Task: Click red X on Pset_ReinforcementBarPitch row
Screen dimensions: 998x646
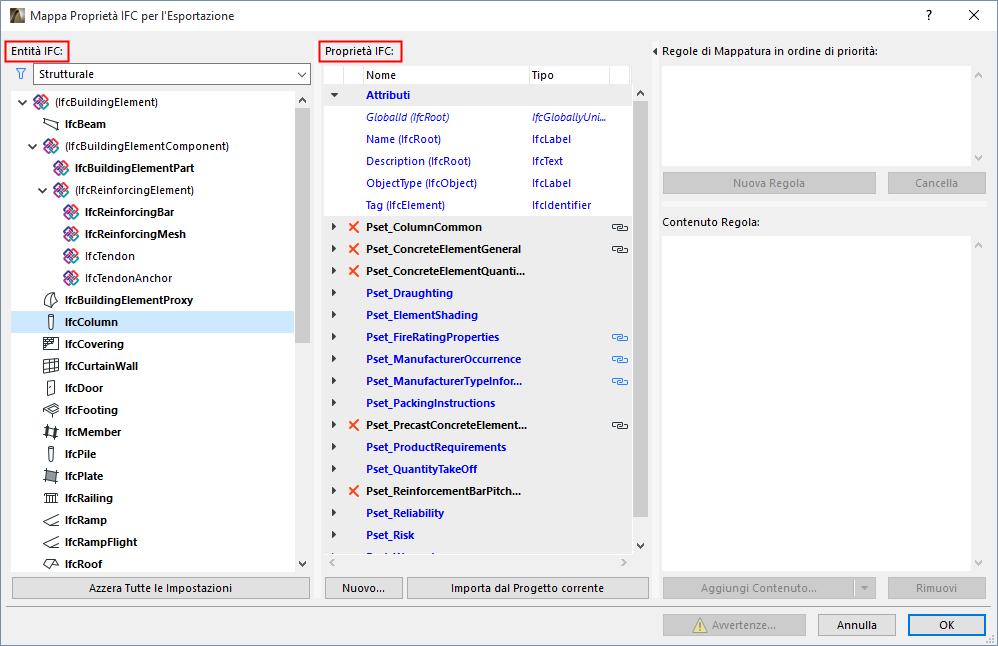Action: [x=354, y=491]
